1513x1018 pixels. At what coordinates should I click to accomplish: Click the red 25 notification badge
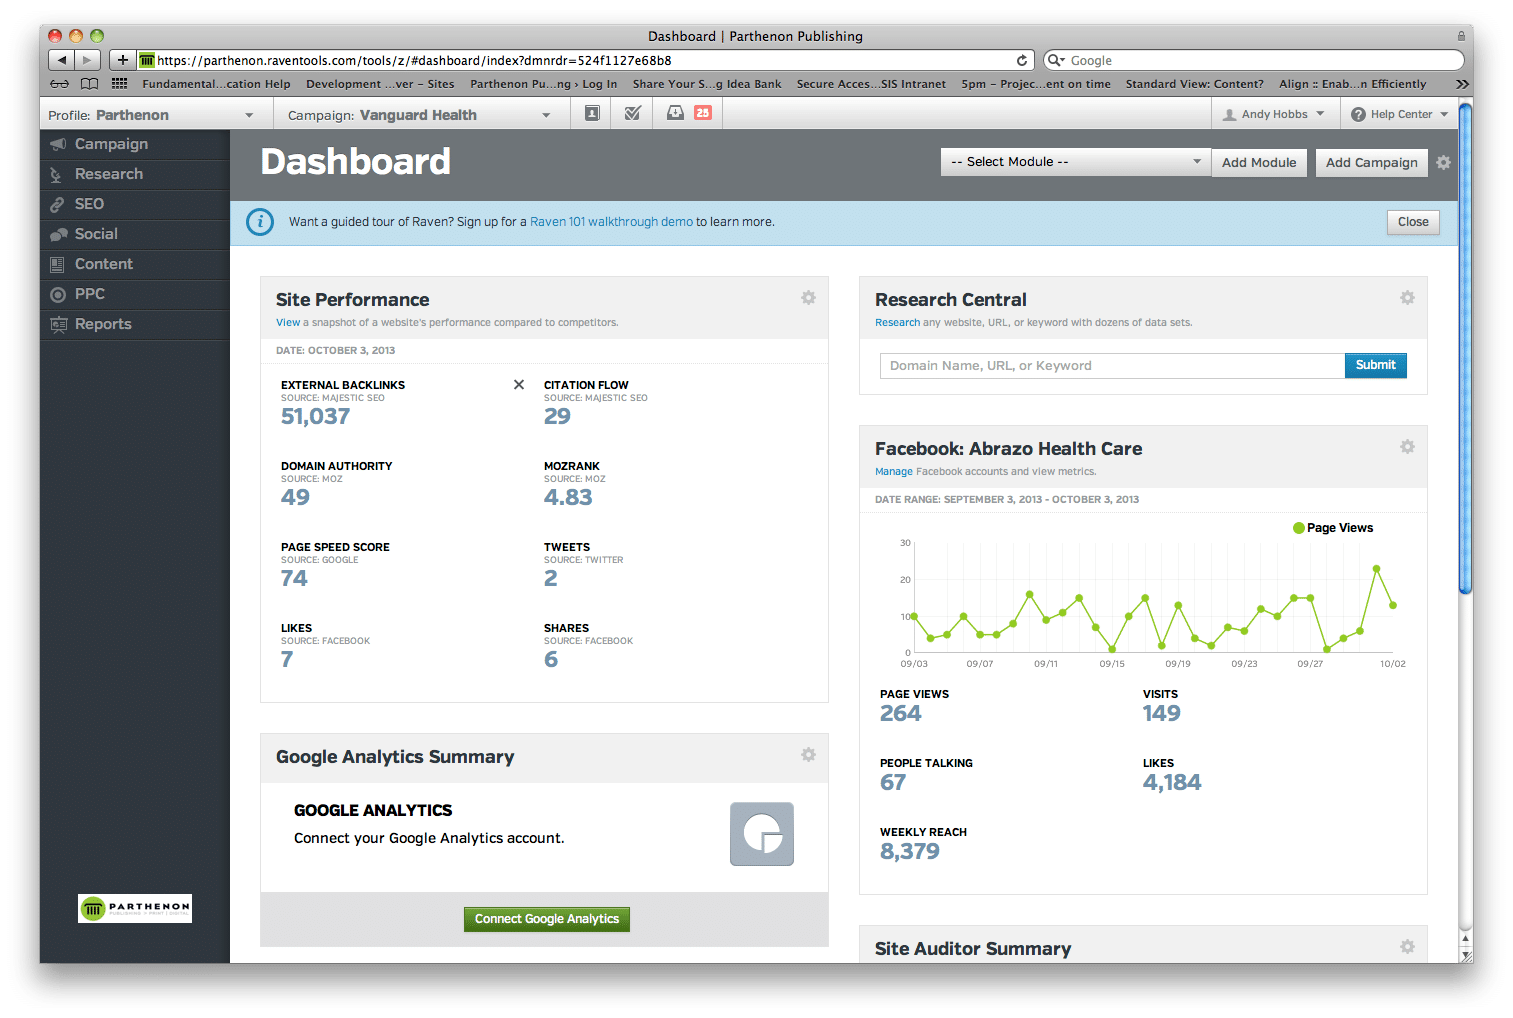pyautogui.click(x=703, y=113)
